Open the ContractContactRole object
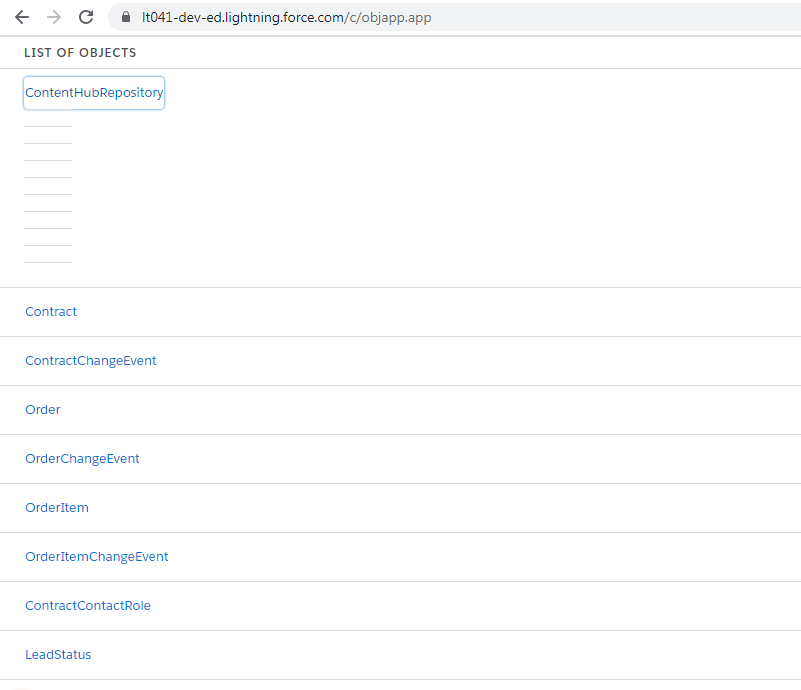The height and width of the screenshot is (690, 801). (x=88, y=605)
